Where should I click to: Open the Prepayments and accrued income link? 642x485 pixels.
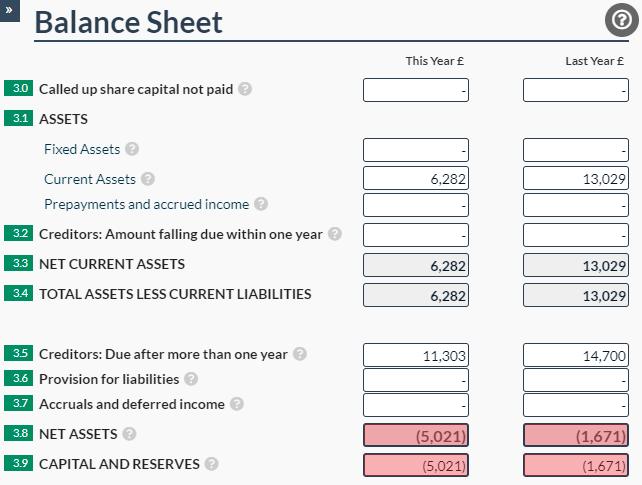tap(146, 204)
